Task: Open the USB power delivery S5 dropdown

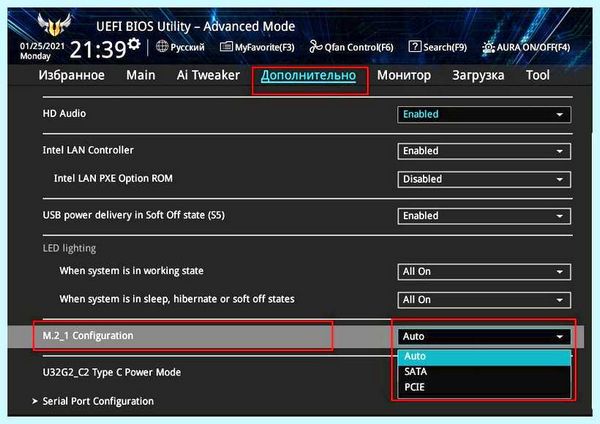Action: pyautogui.click(x=484, y=216)
